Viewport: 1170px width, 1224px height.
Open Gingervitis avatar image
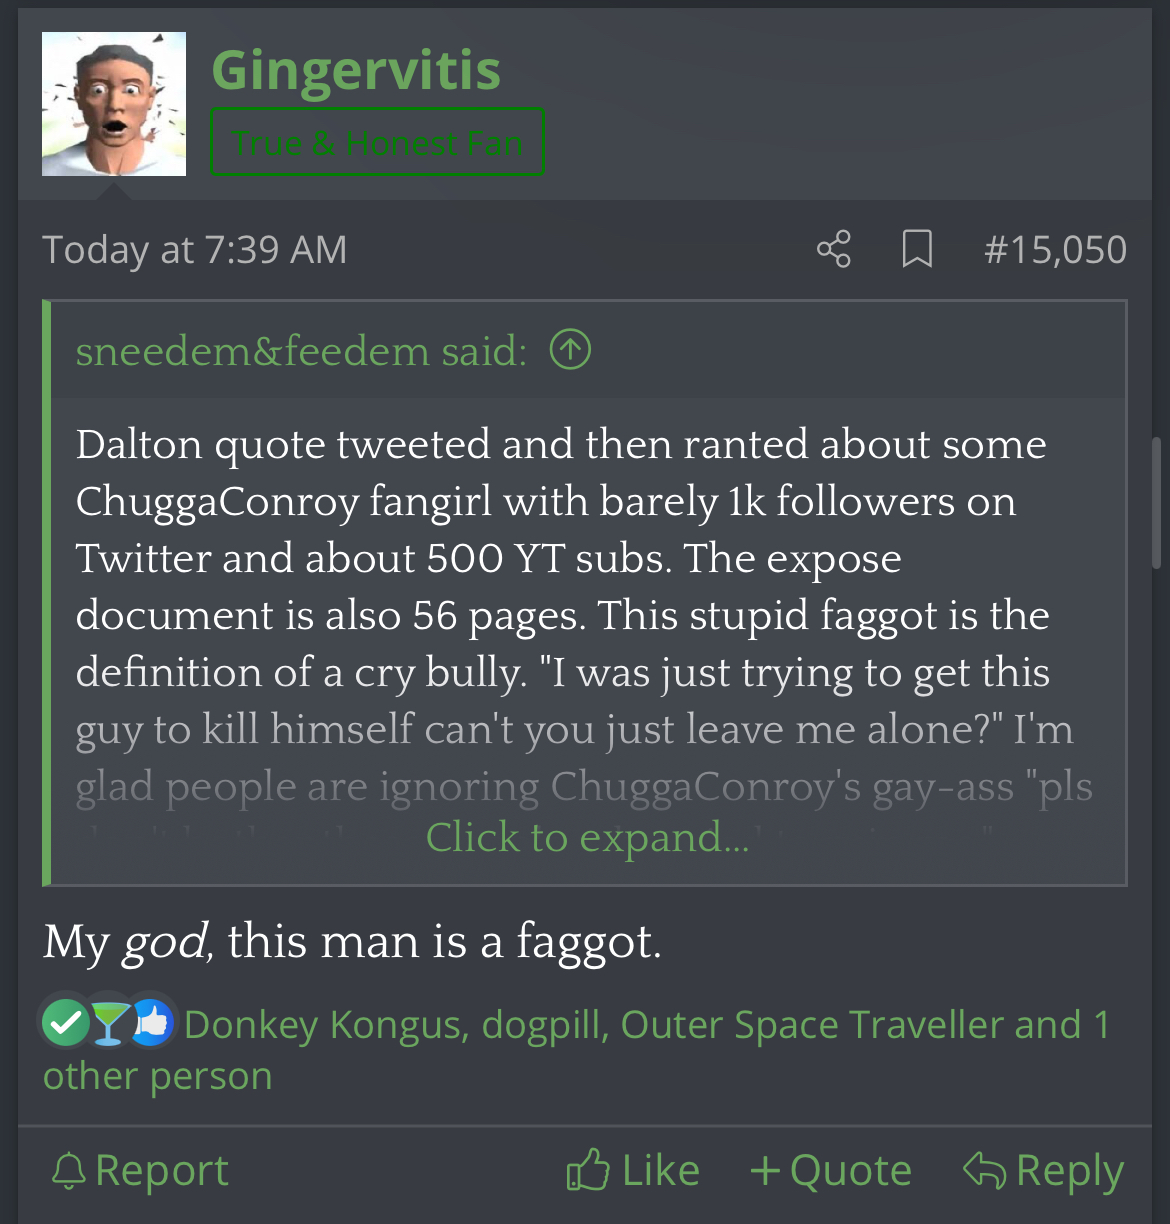pos(114,104)
